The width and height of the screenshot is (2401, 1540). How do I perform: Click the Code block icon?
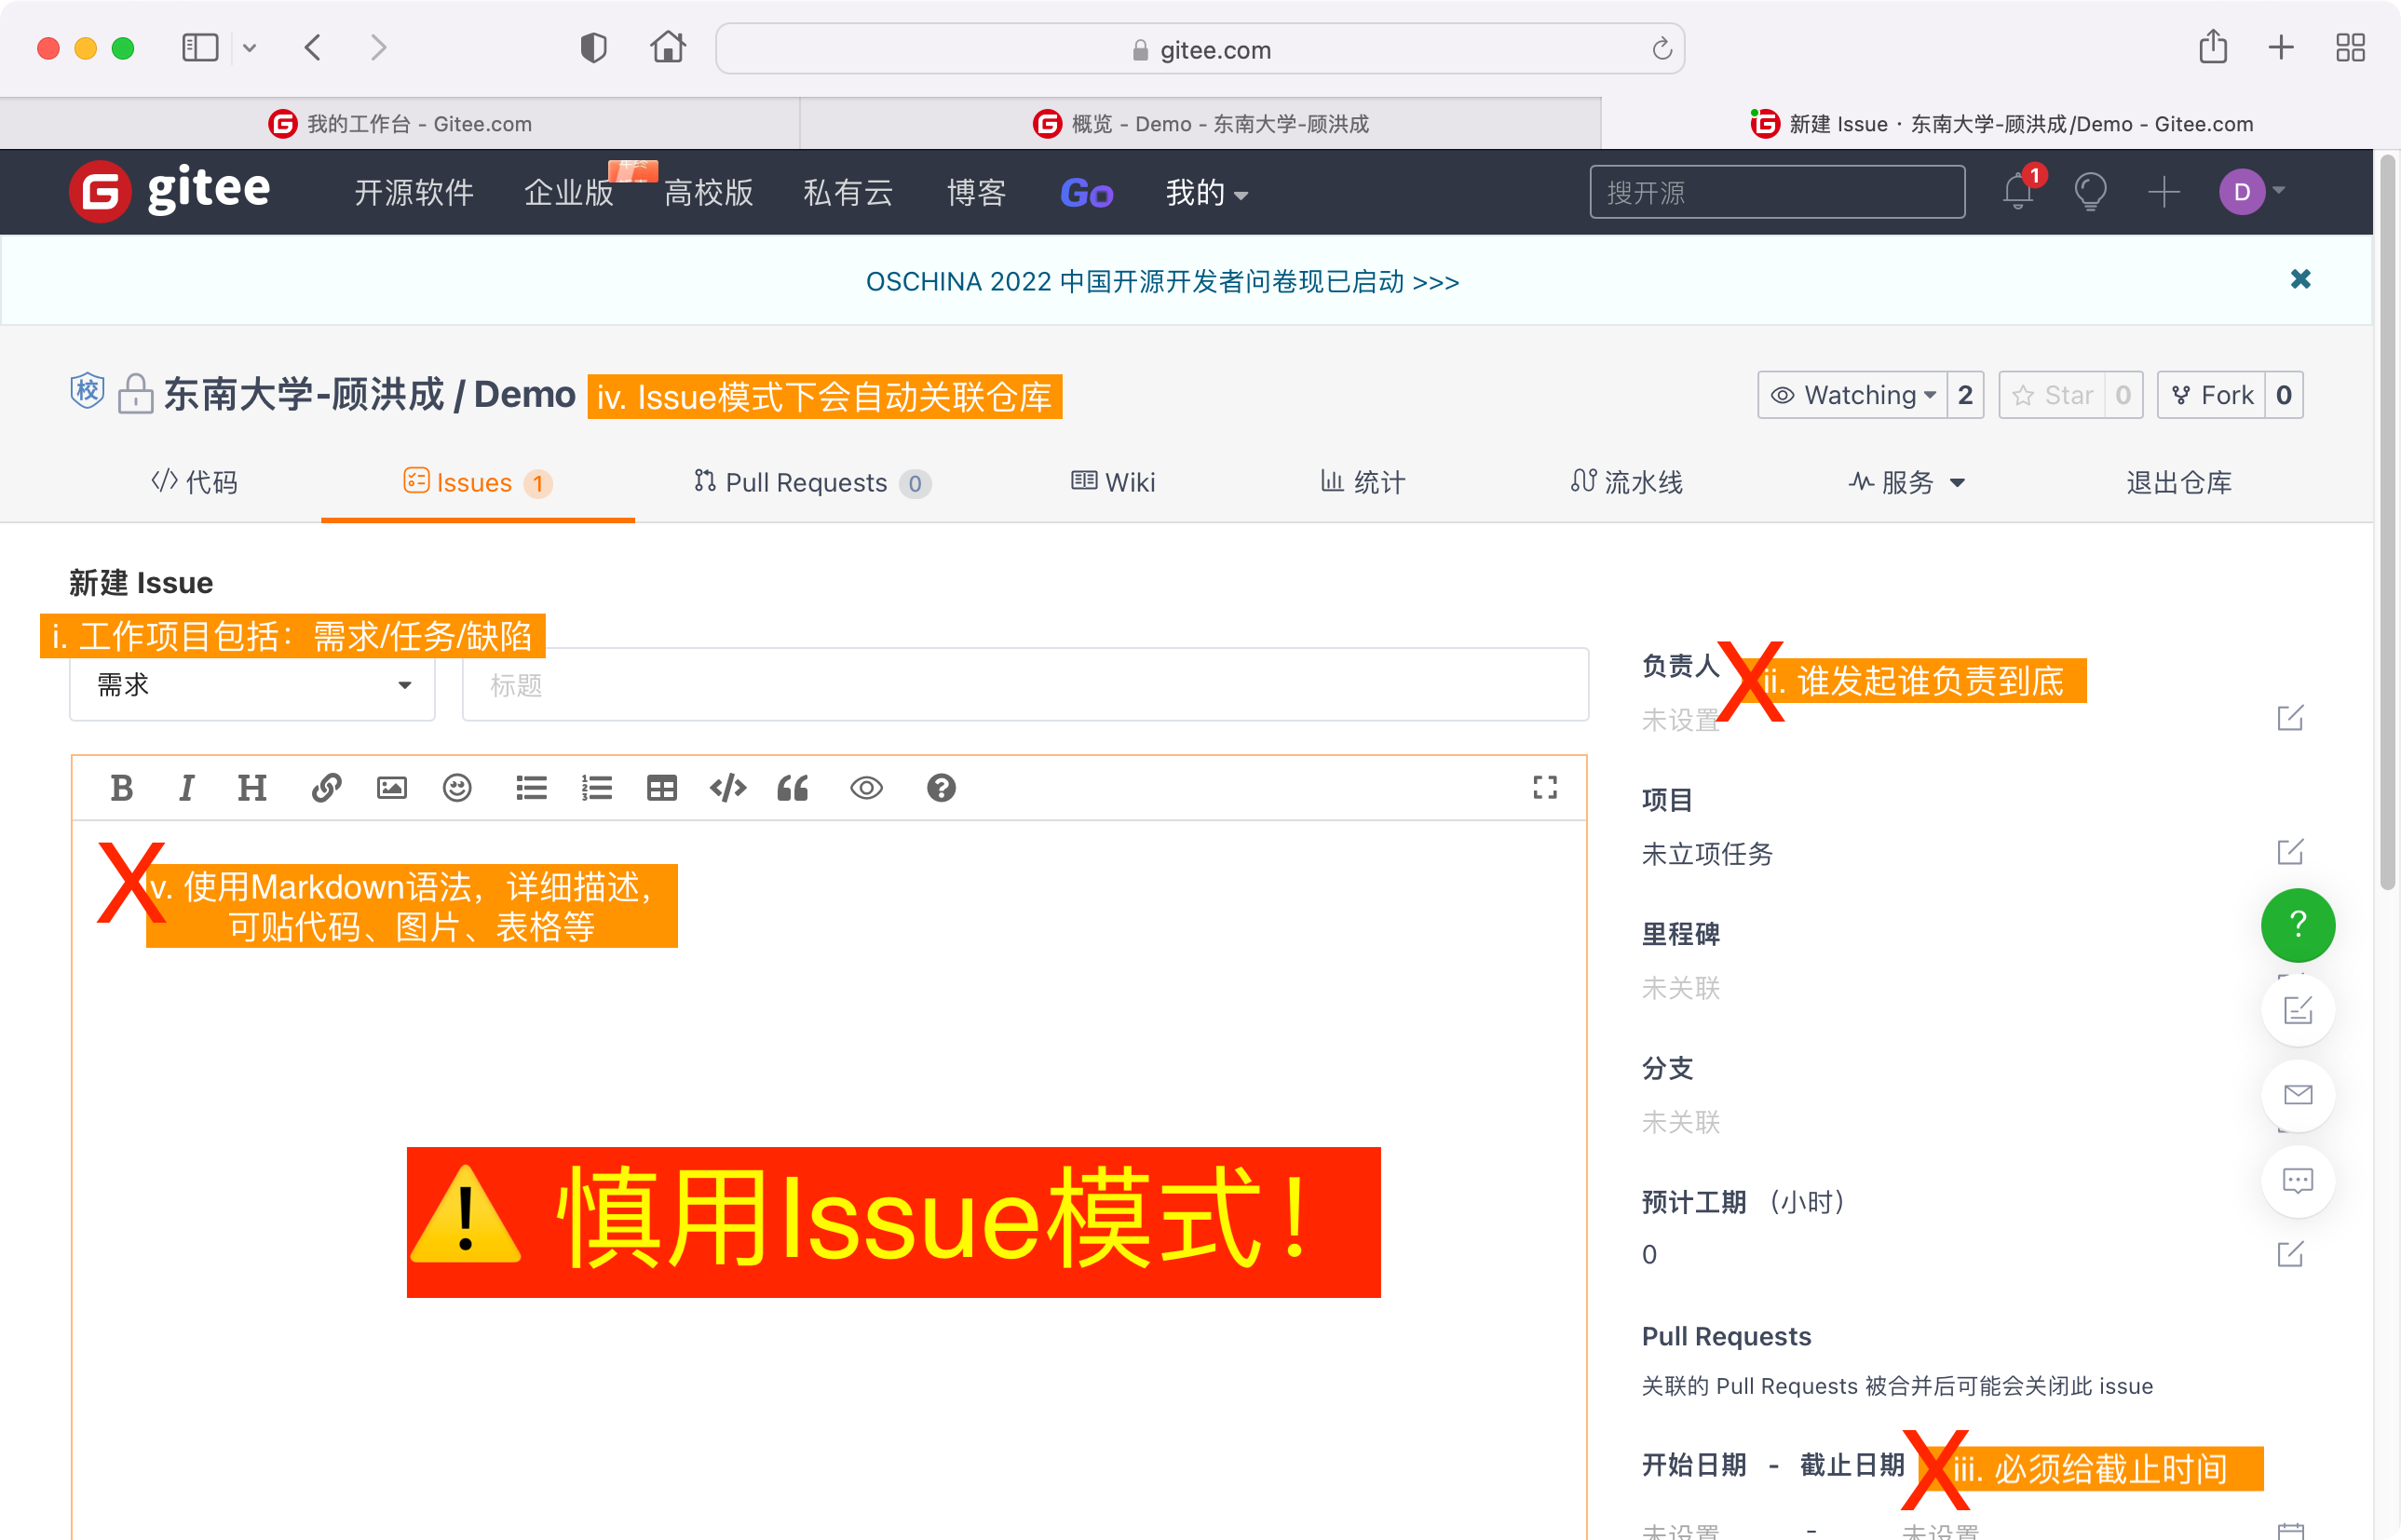point(726,788)
